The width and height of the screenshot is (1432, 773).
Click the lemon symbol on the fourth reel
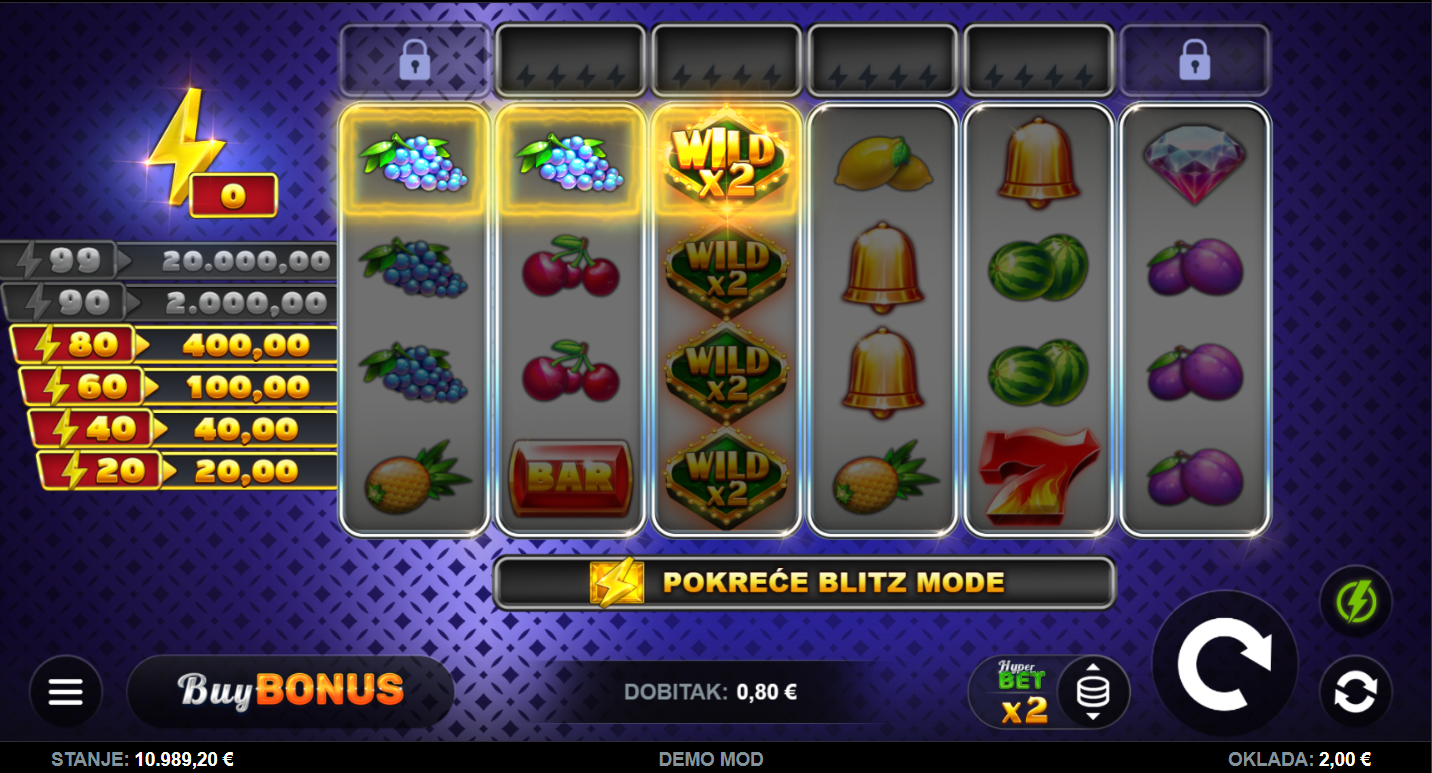tap(882, 163)
